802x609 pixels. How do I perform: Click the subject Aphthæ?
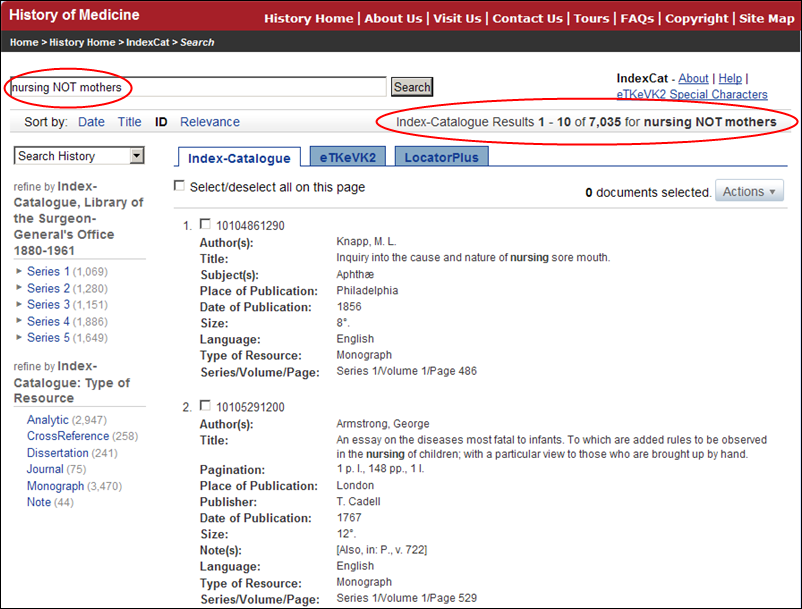pyautogui.click(x=355, y=275)
